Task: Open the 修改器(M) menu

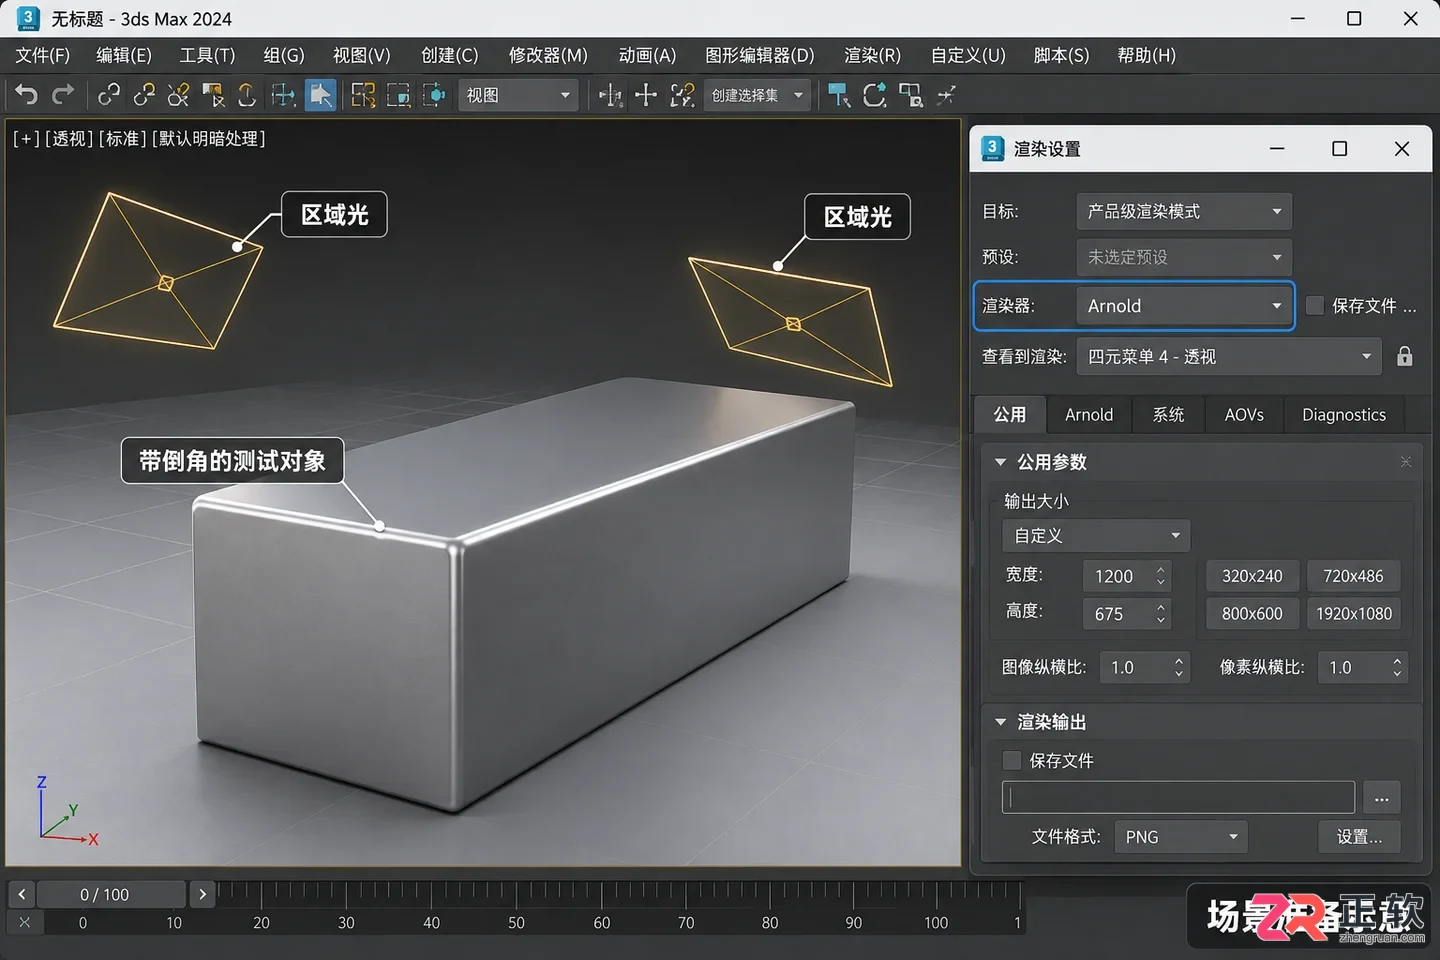Action: (x=548, y=55)
